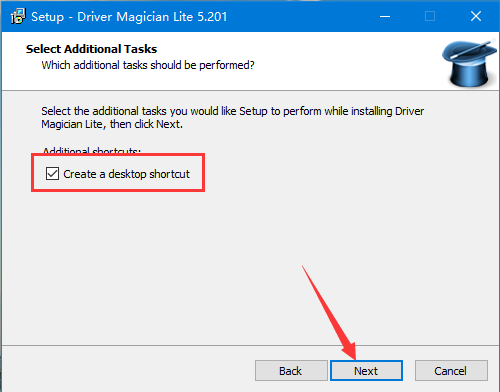Proceed by clicking the Next button
The width and height of the screenshot is (500, 392).
point(366,370)
